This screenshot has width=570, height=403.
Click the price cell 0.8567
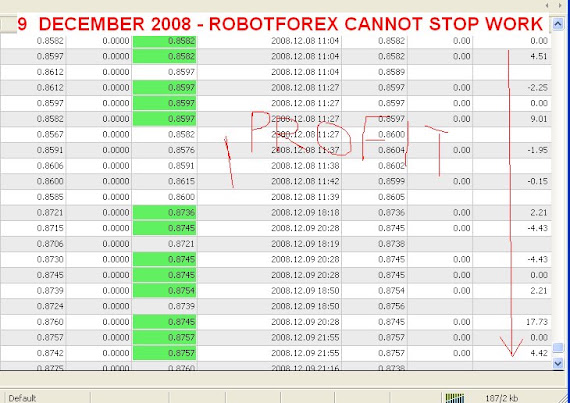click(50, 134)
